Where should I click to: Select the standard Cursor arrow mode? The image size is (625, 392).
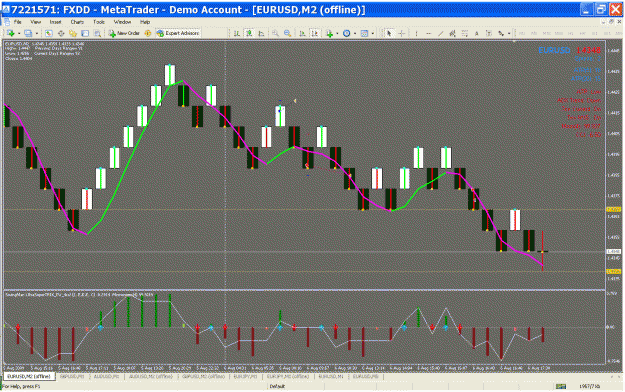tap(389, 33)
